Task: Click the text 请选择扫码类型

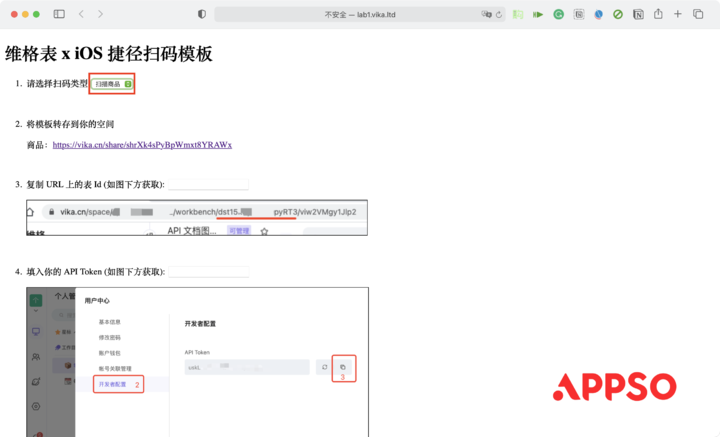Action: pos(57,84)
